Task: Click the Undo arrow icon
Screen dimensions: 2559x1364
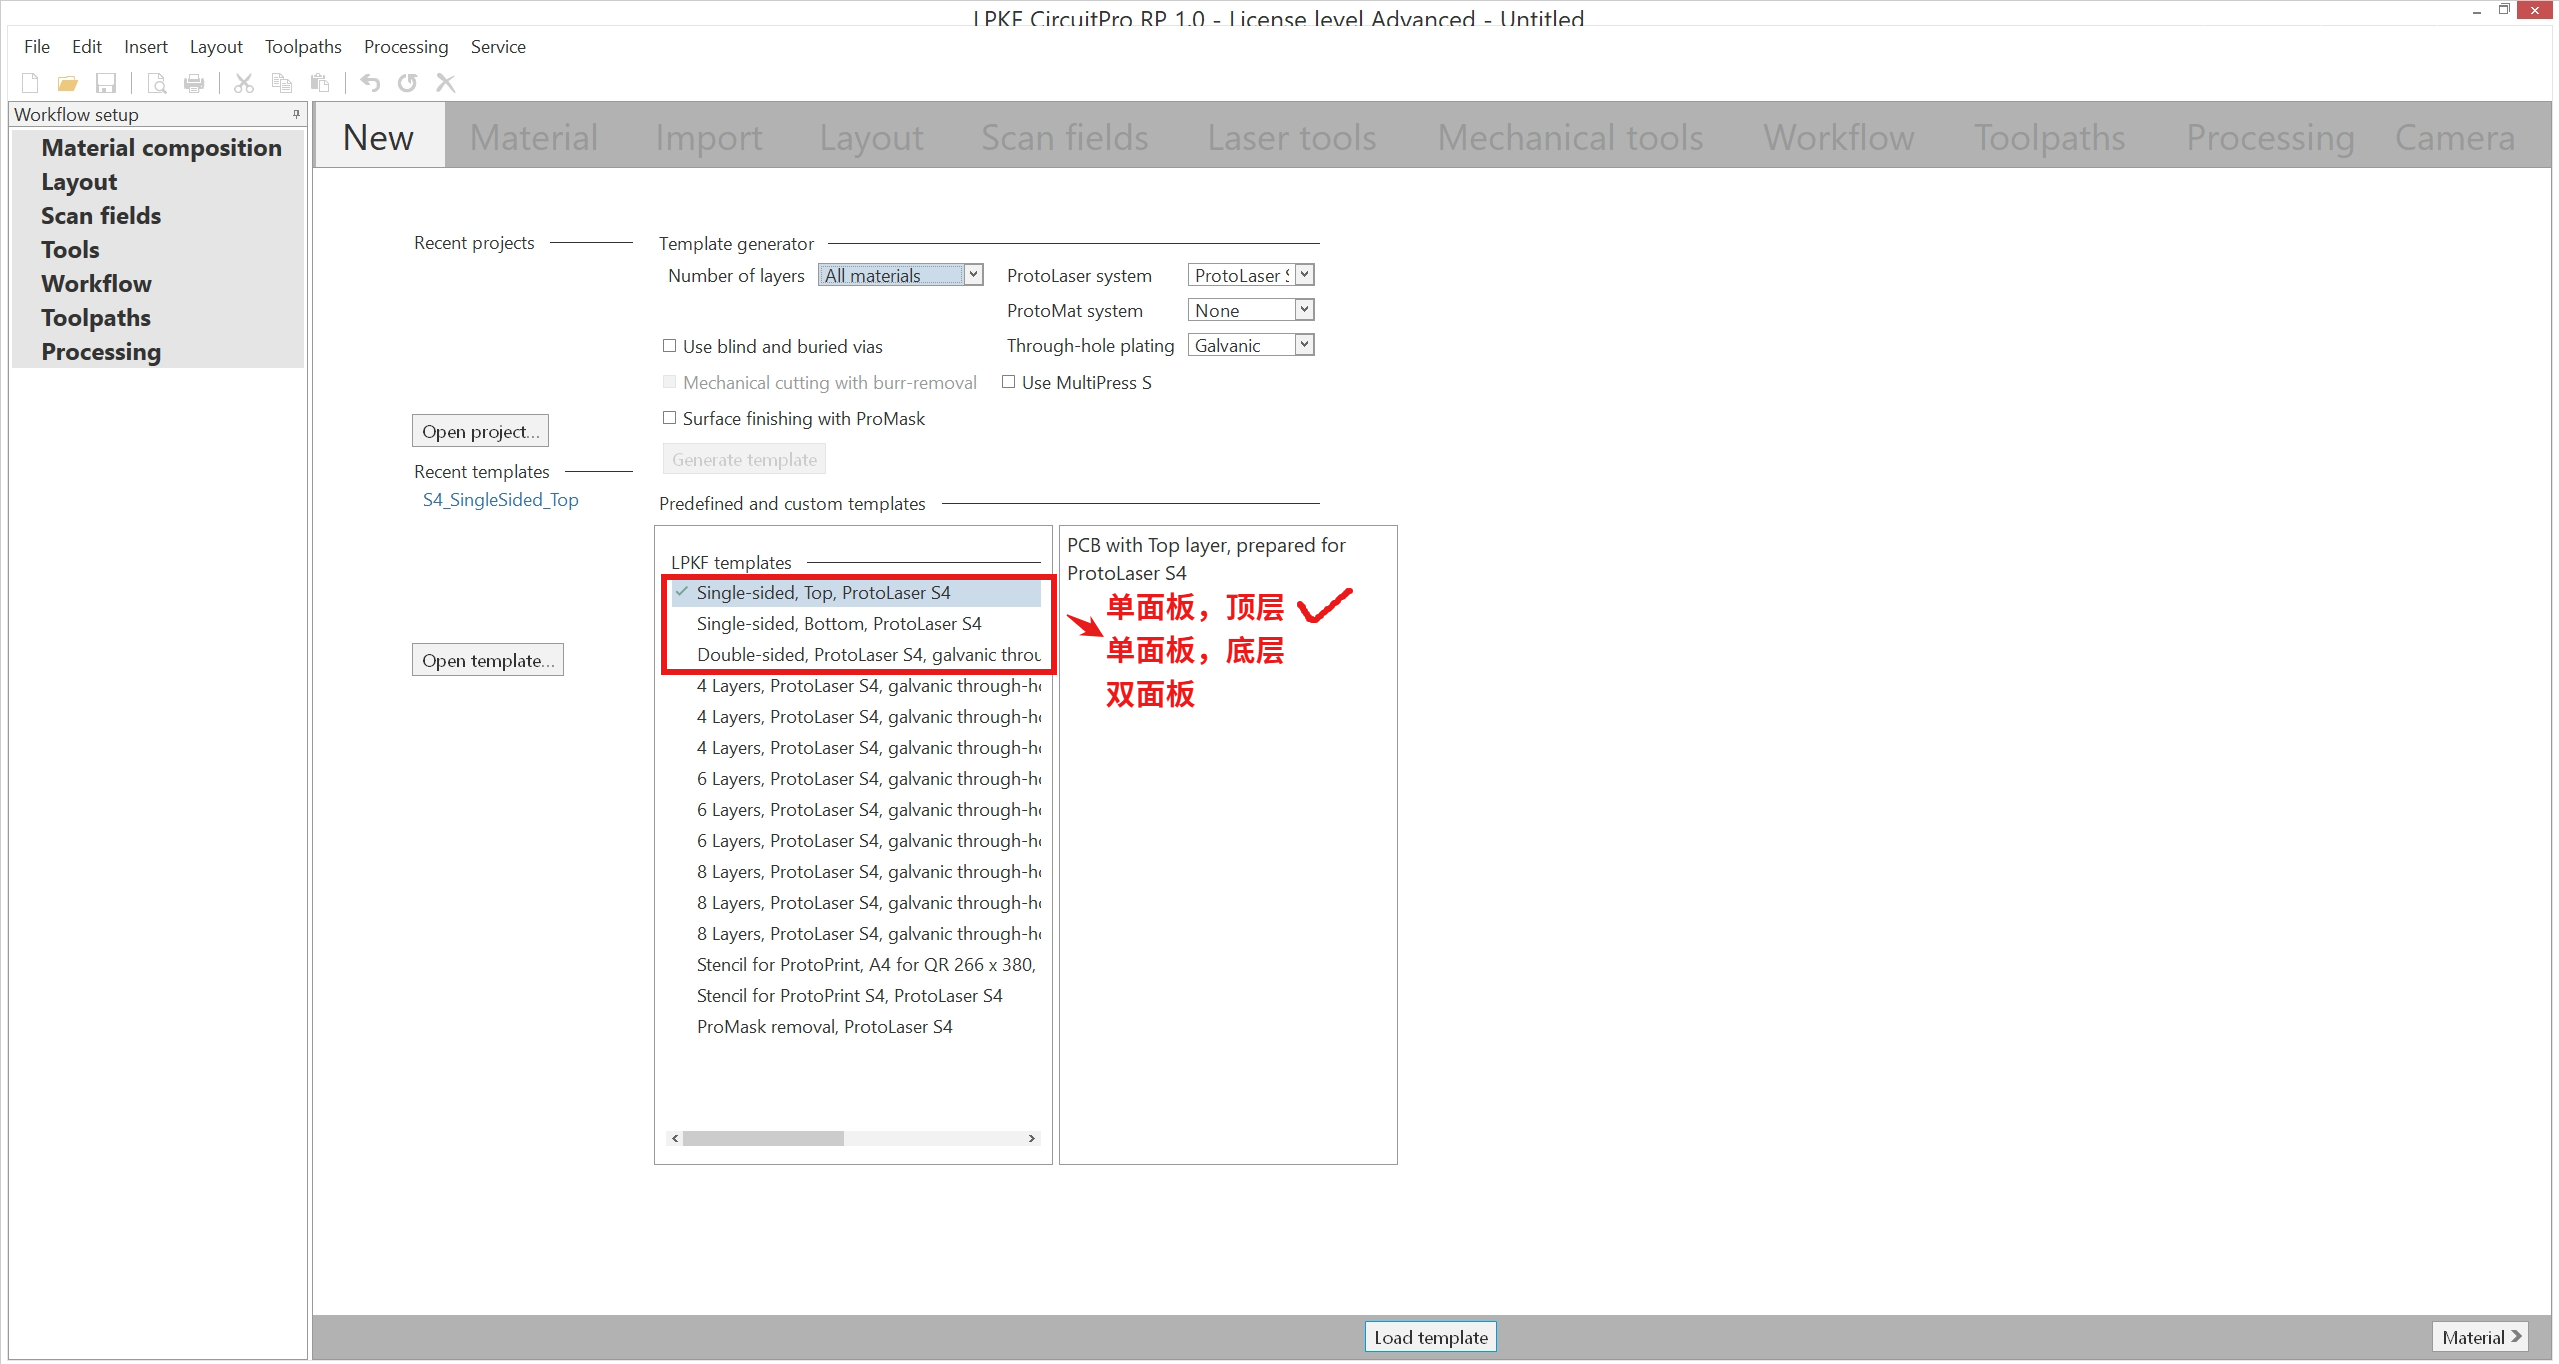Action: [x=370, y=83]
